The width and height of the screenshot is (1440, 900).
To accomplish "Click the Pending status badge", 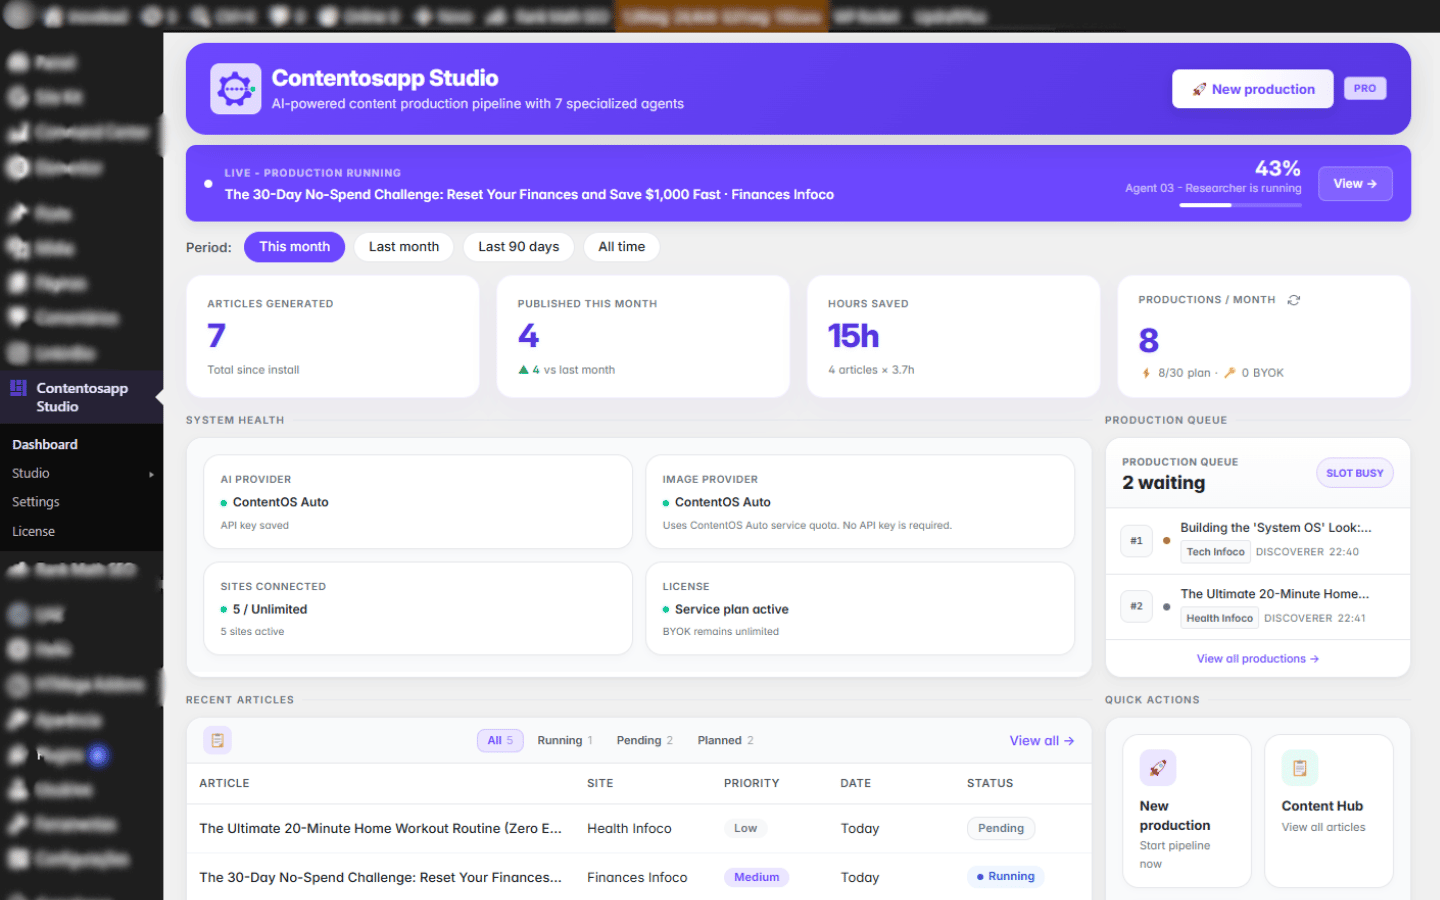I will tap(1001, 828).
